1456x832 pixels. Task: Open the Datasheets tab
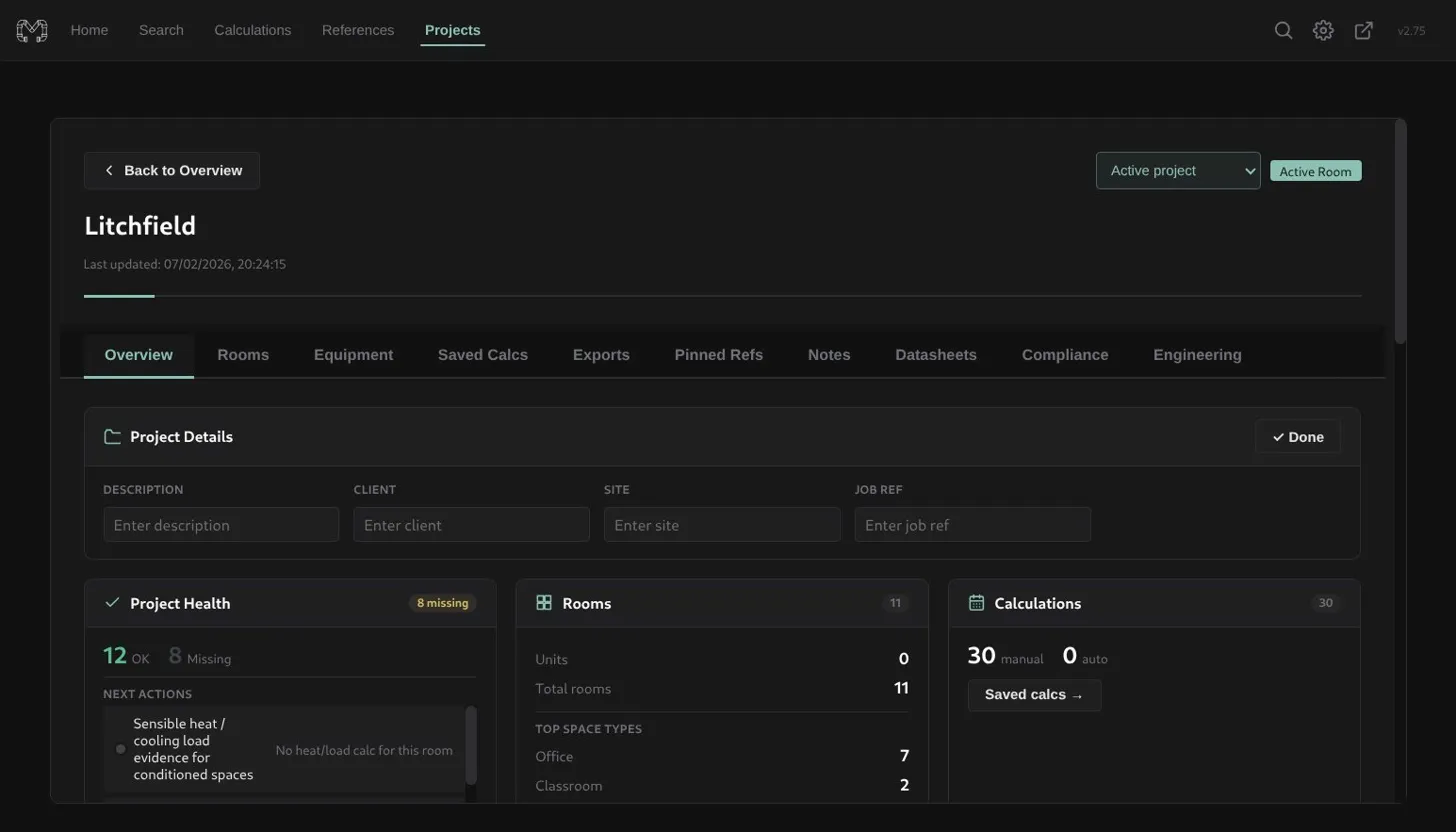[x=935, y=354]
